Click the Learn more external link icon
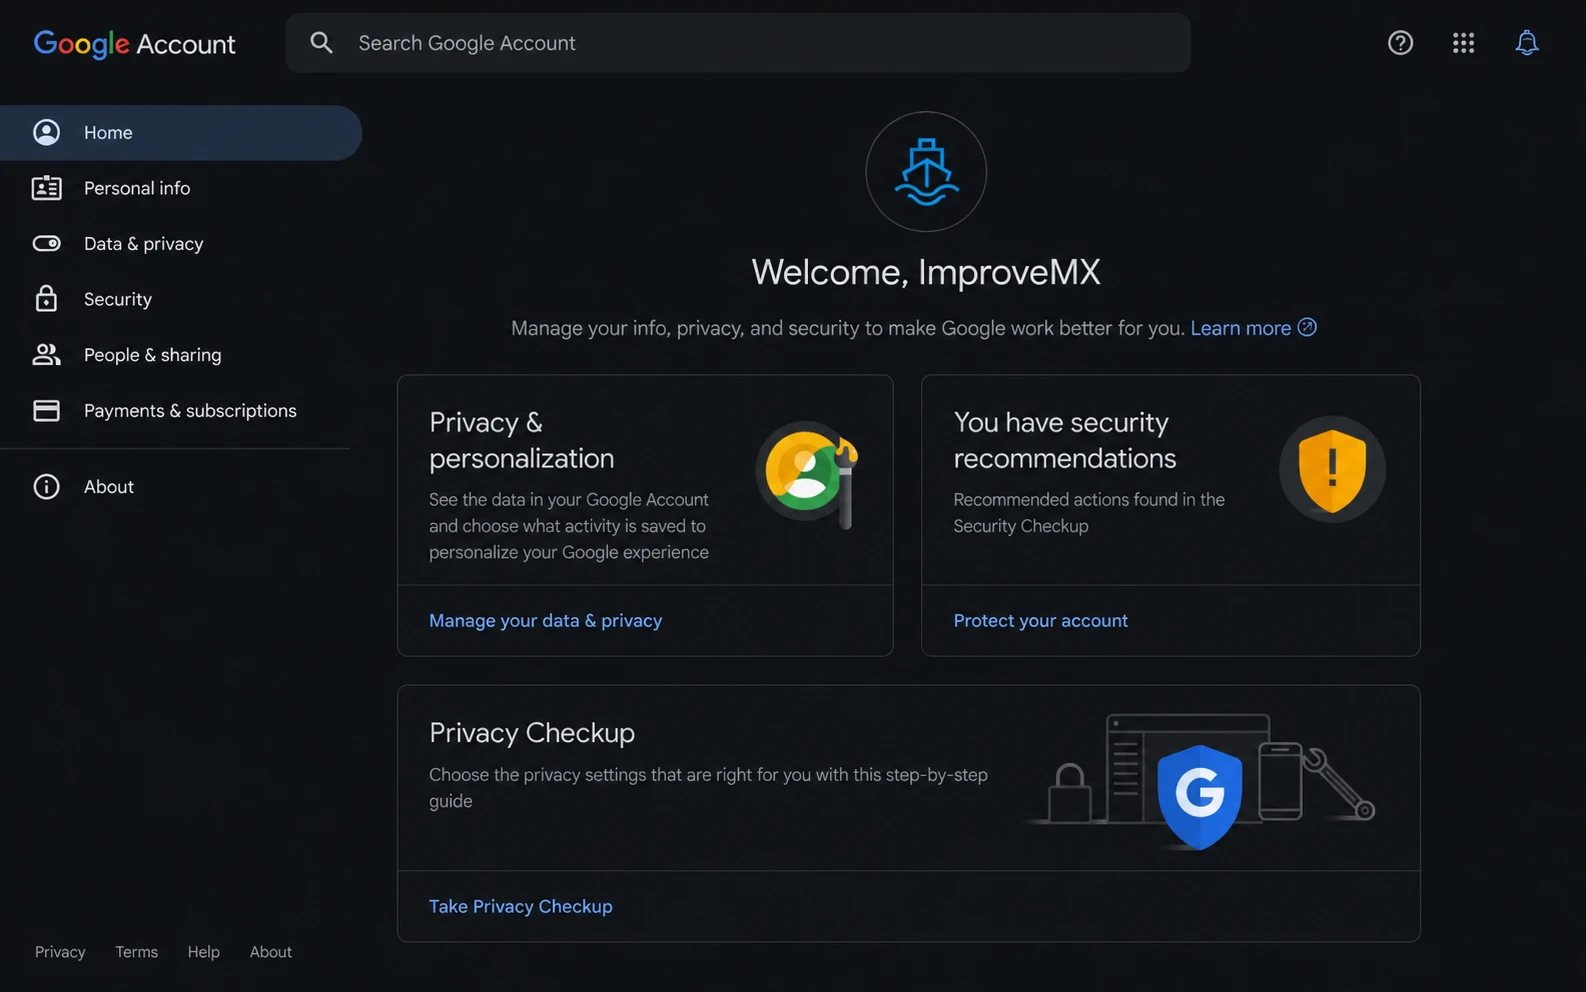Image resolution: width=1586 pixels, height=992 pixels. (1307, 327)
